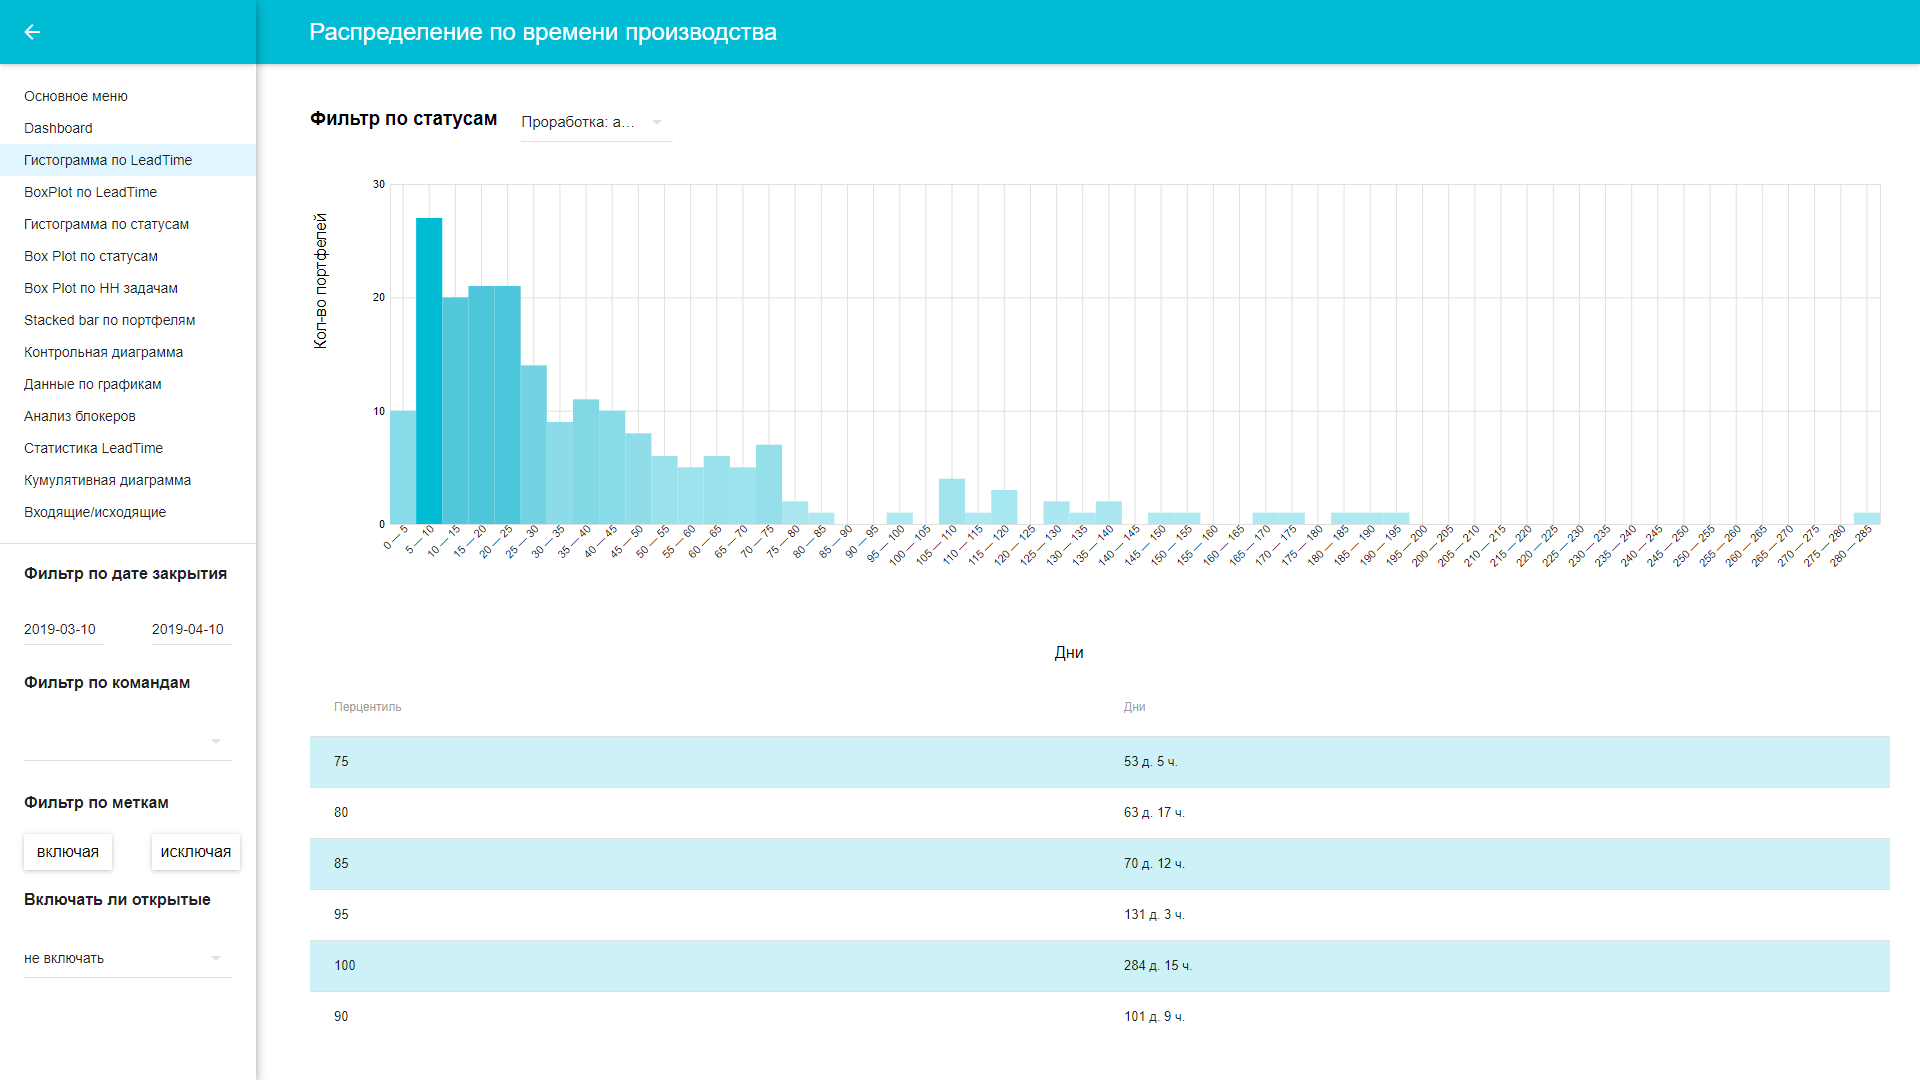Open status filter dropdown arrow
Viewport: 1920px width, 1080px height.
click(x=657, y=122)
